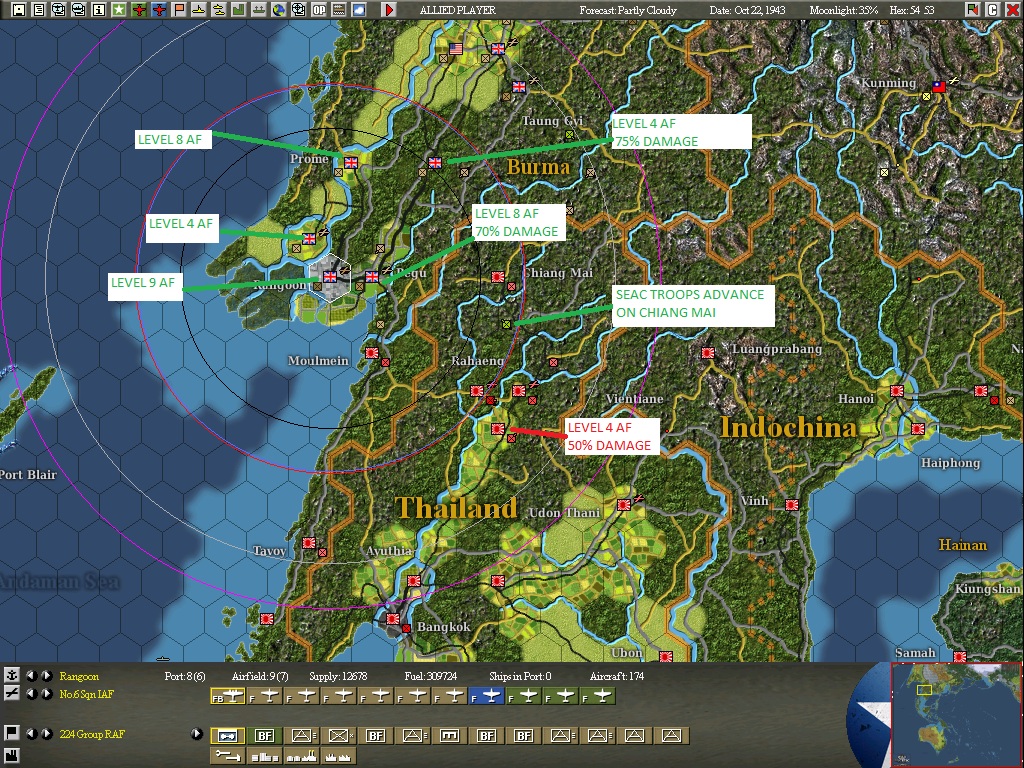
Task: Go to next base with Rangoon right arrow
Action: point(46,675)
